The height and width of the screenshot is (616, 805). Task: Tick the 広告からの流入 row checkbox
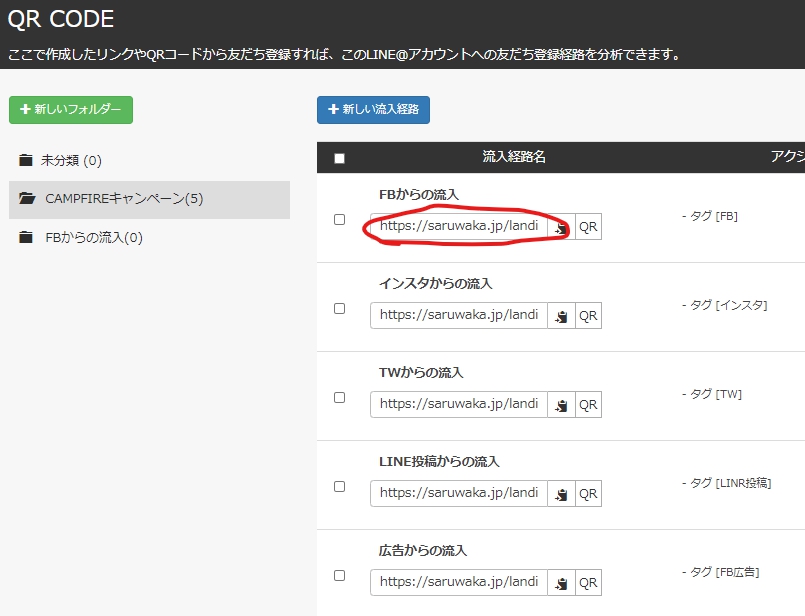point(339,575)
